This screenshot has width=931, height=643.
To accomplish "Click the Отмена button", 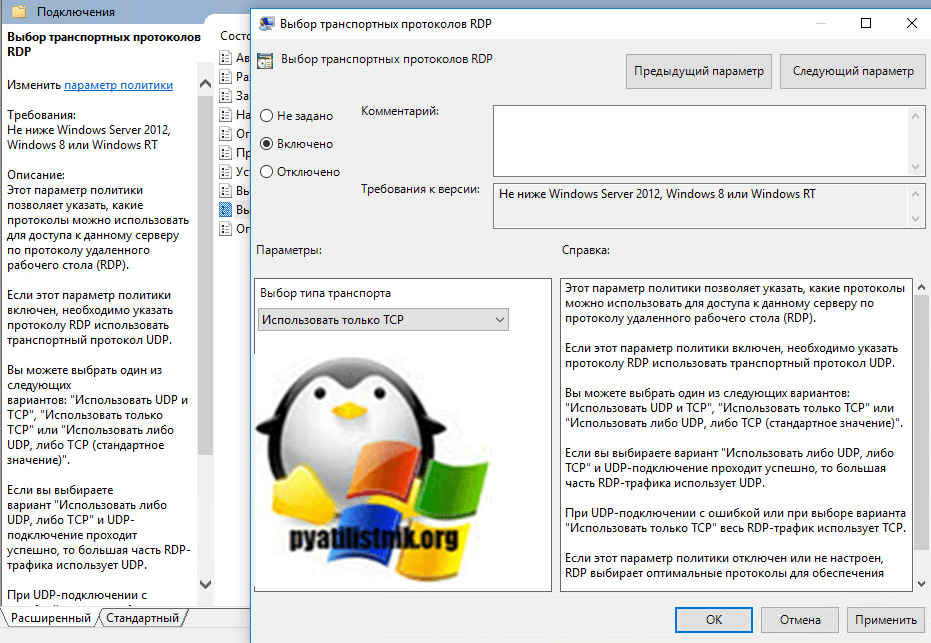I will coord(800,620).
